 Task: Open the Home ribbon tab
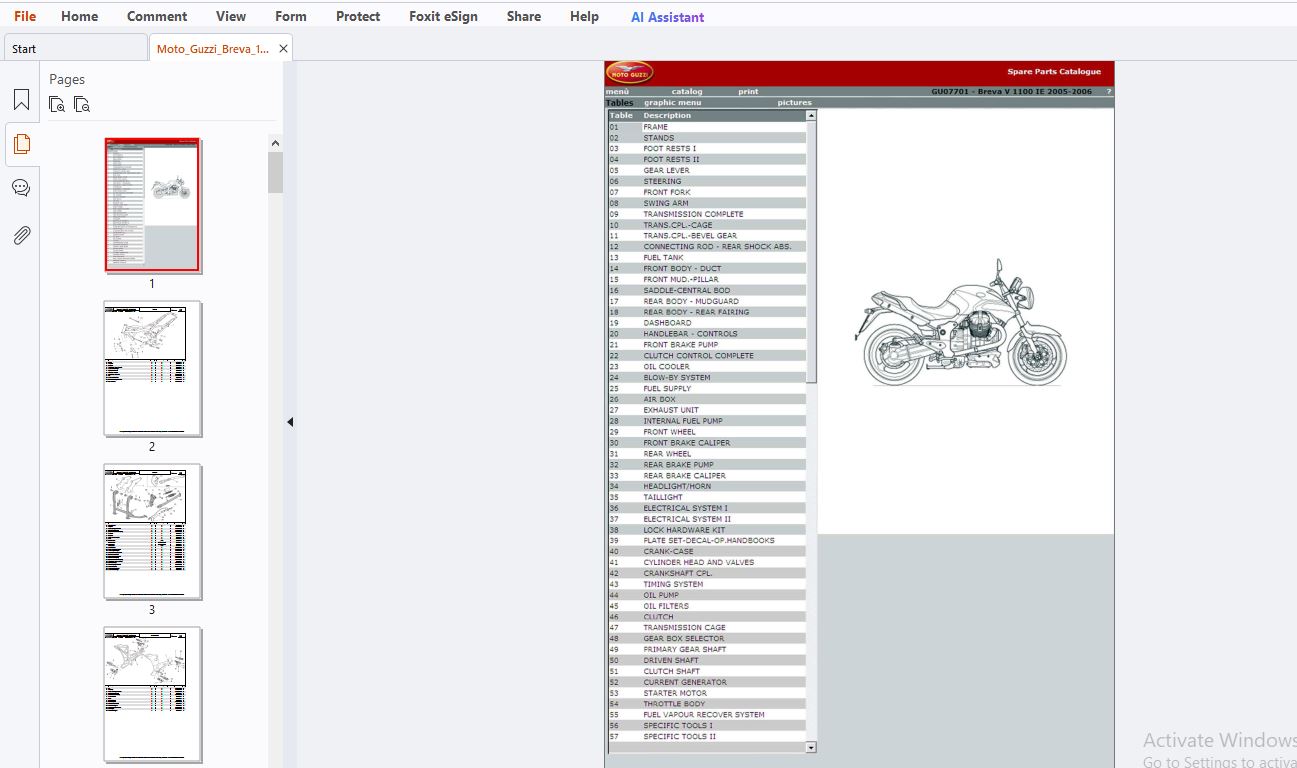coord(79,16)
